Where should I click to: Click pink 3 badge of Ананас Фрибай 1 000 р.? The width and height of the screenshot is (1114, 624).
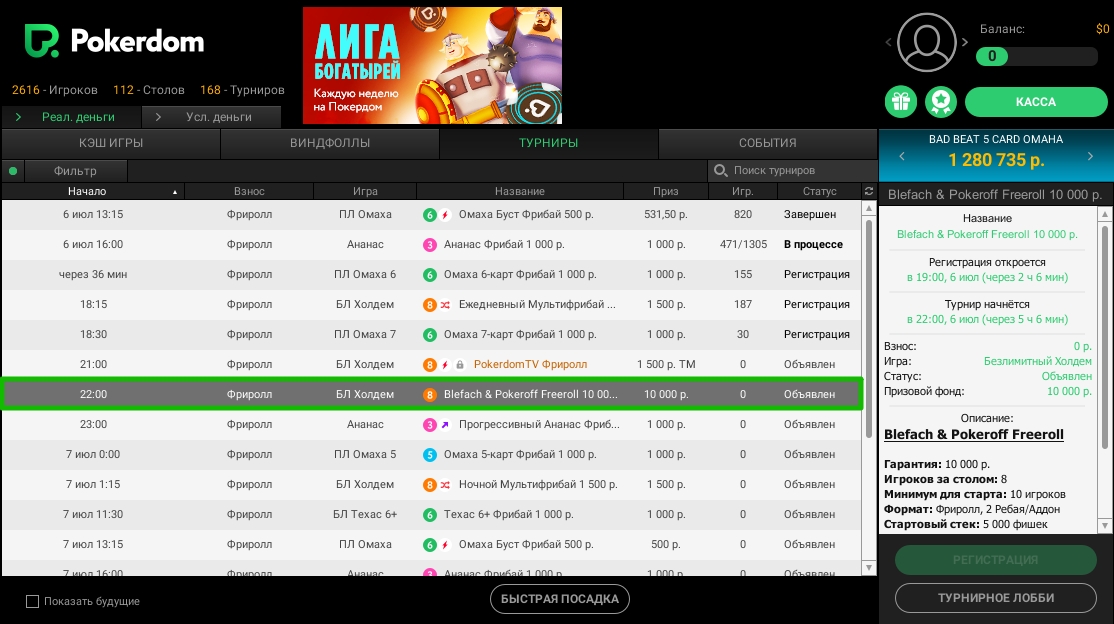pos(430,244)
